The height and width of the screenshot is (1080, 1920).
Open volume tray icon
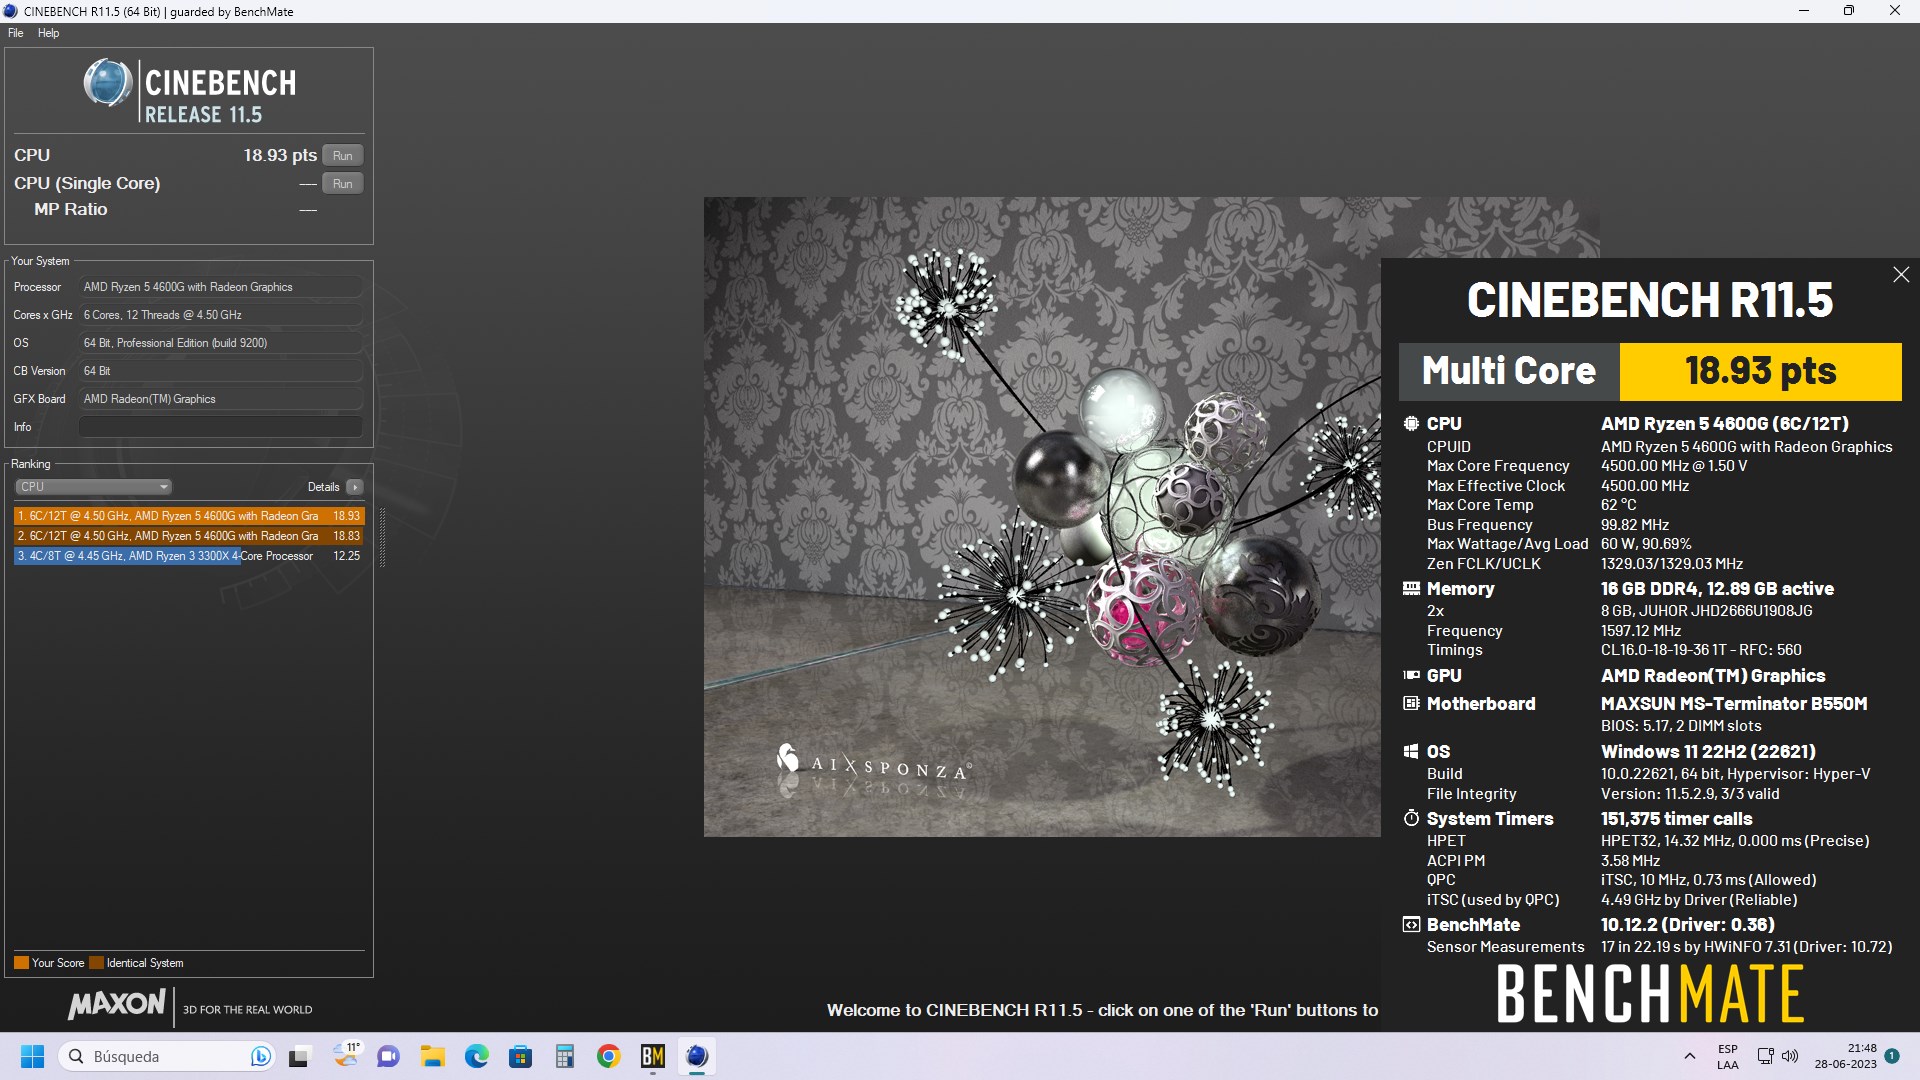[x=1790, y=1056]
